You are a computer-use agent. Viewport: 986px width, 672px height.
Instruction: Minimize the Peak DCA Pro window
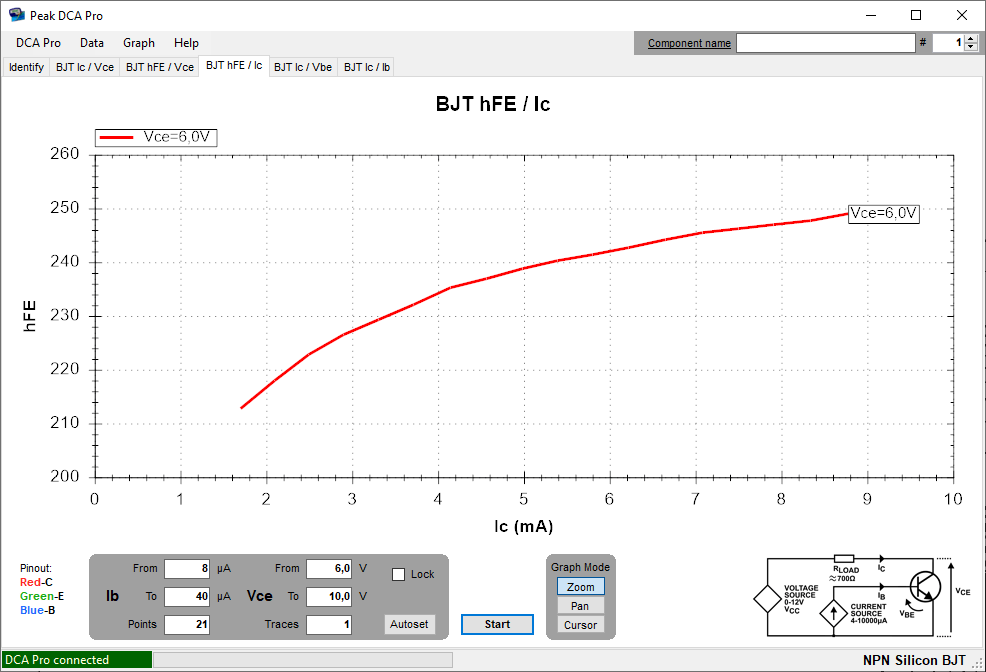(x=871, y=15)
